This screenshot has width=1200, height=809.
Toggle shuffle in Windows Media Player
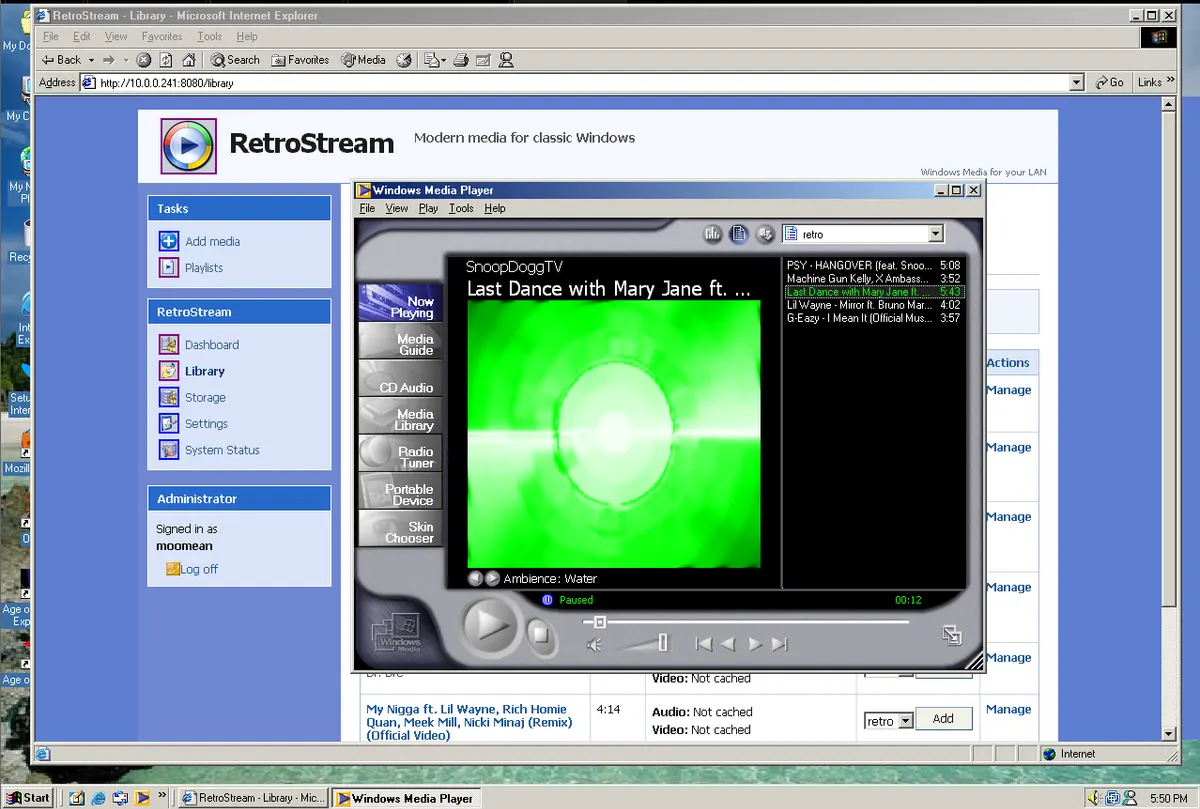coord(766,234)
